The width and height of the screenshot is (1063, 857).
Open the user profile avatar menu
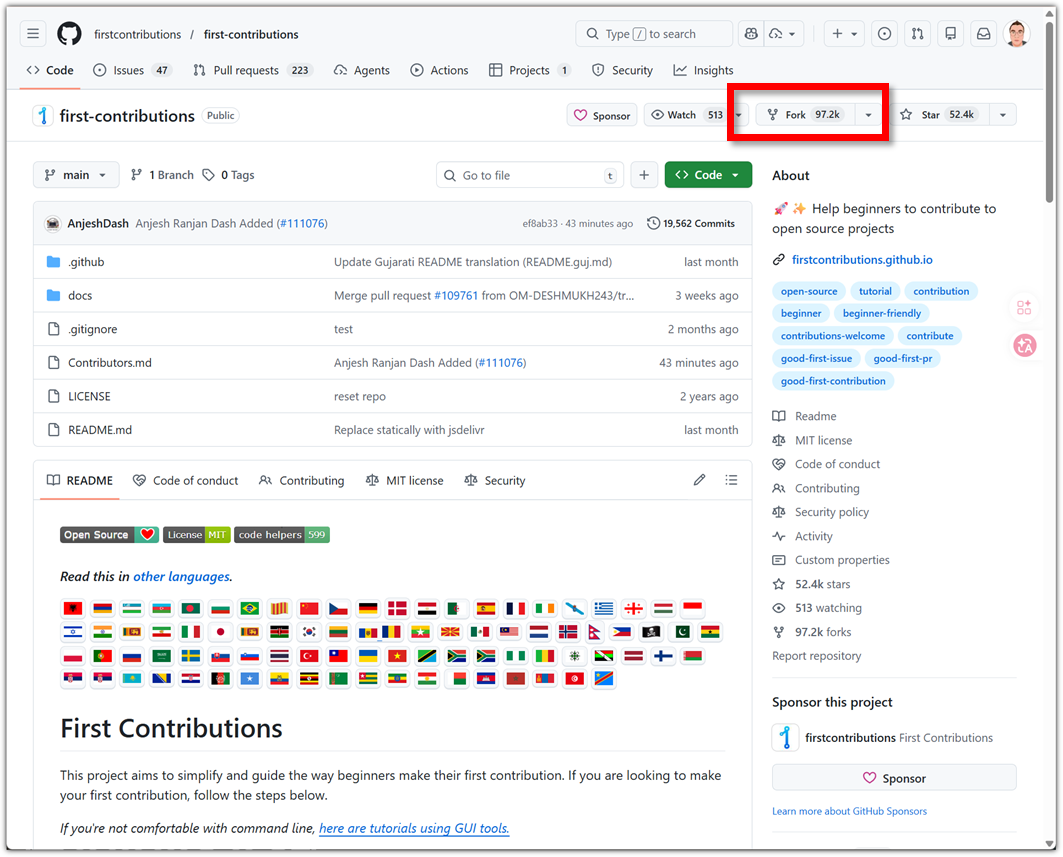(x=1016, y=34)
